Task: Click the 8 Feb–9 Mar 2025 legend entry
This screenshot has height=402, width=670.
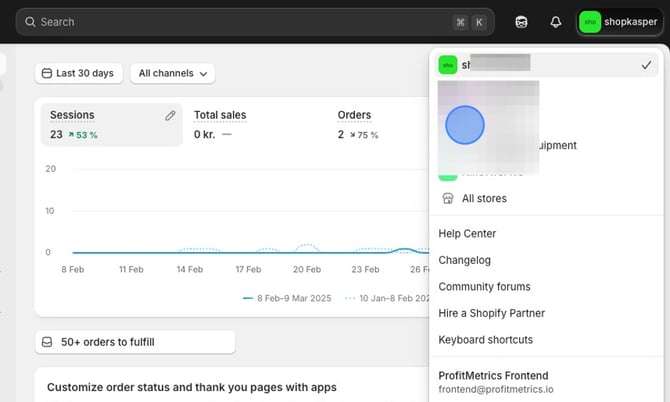Action: tap(287, 298)
